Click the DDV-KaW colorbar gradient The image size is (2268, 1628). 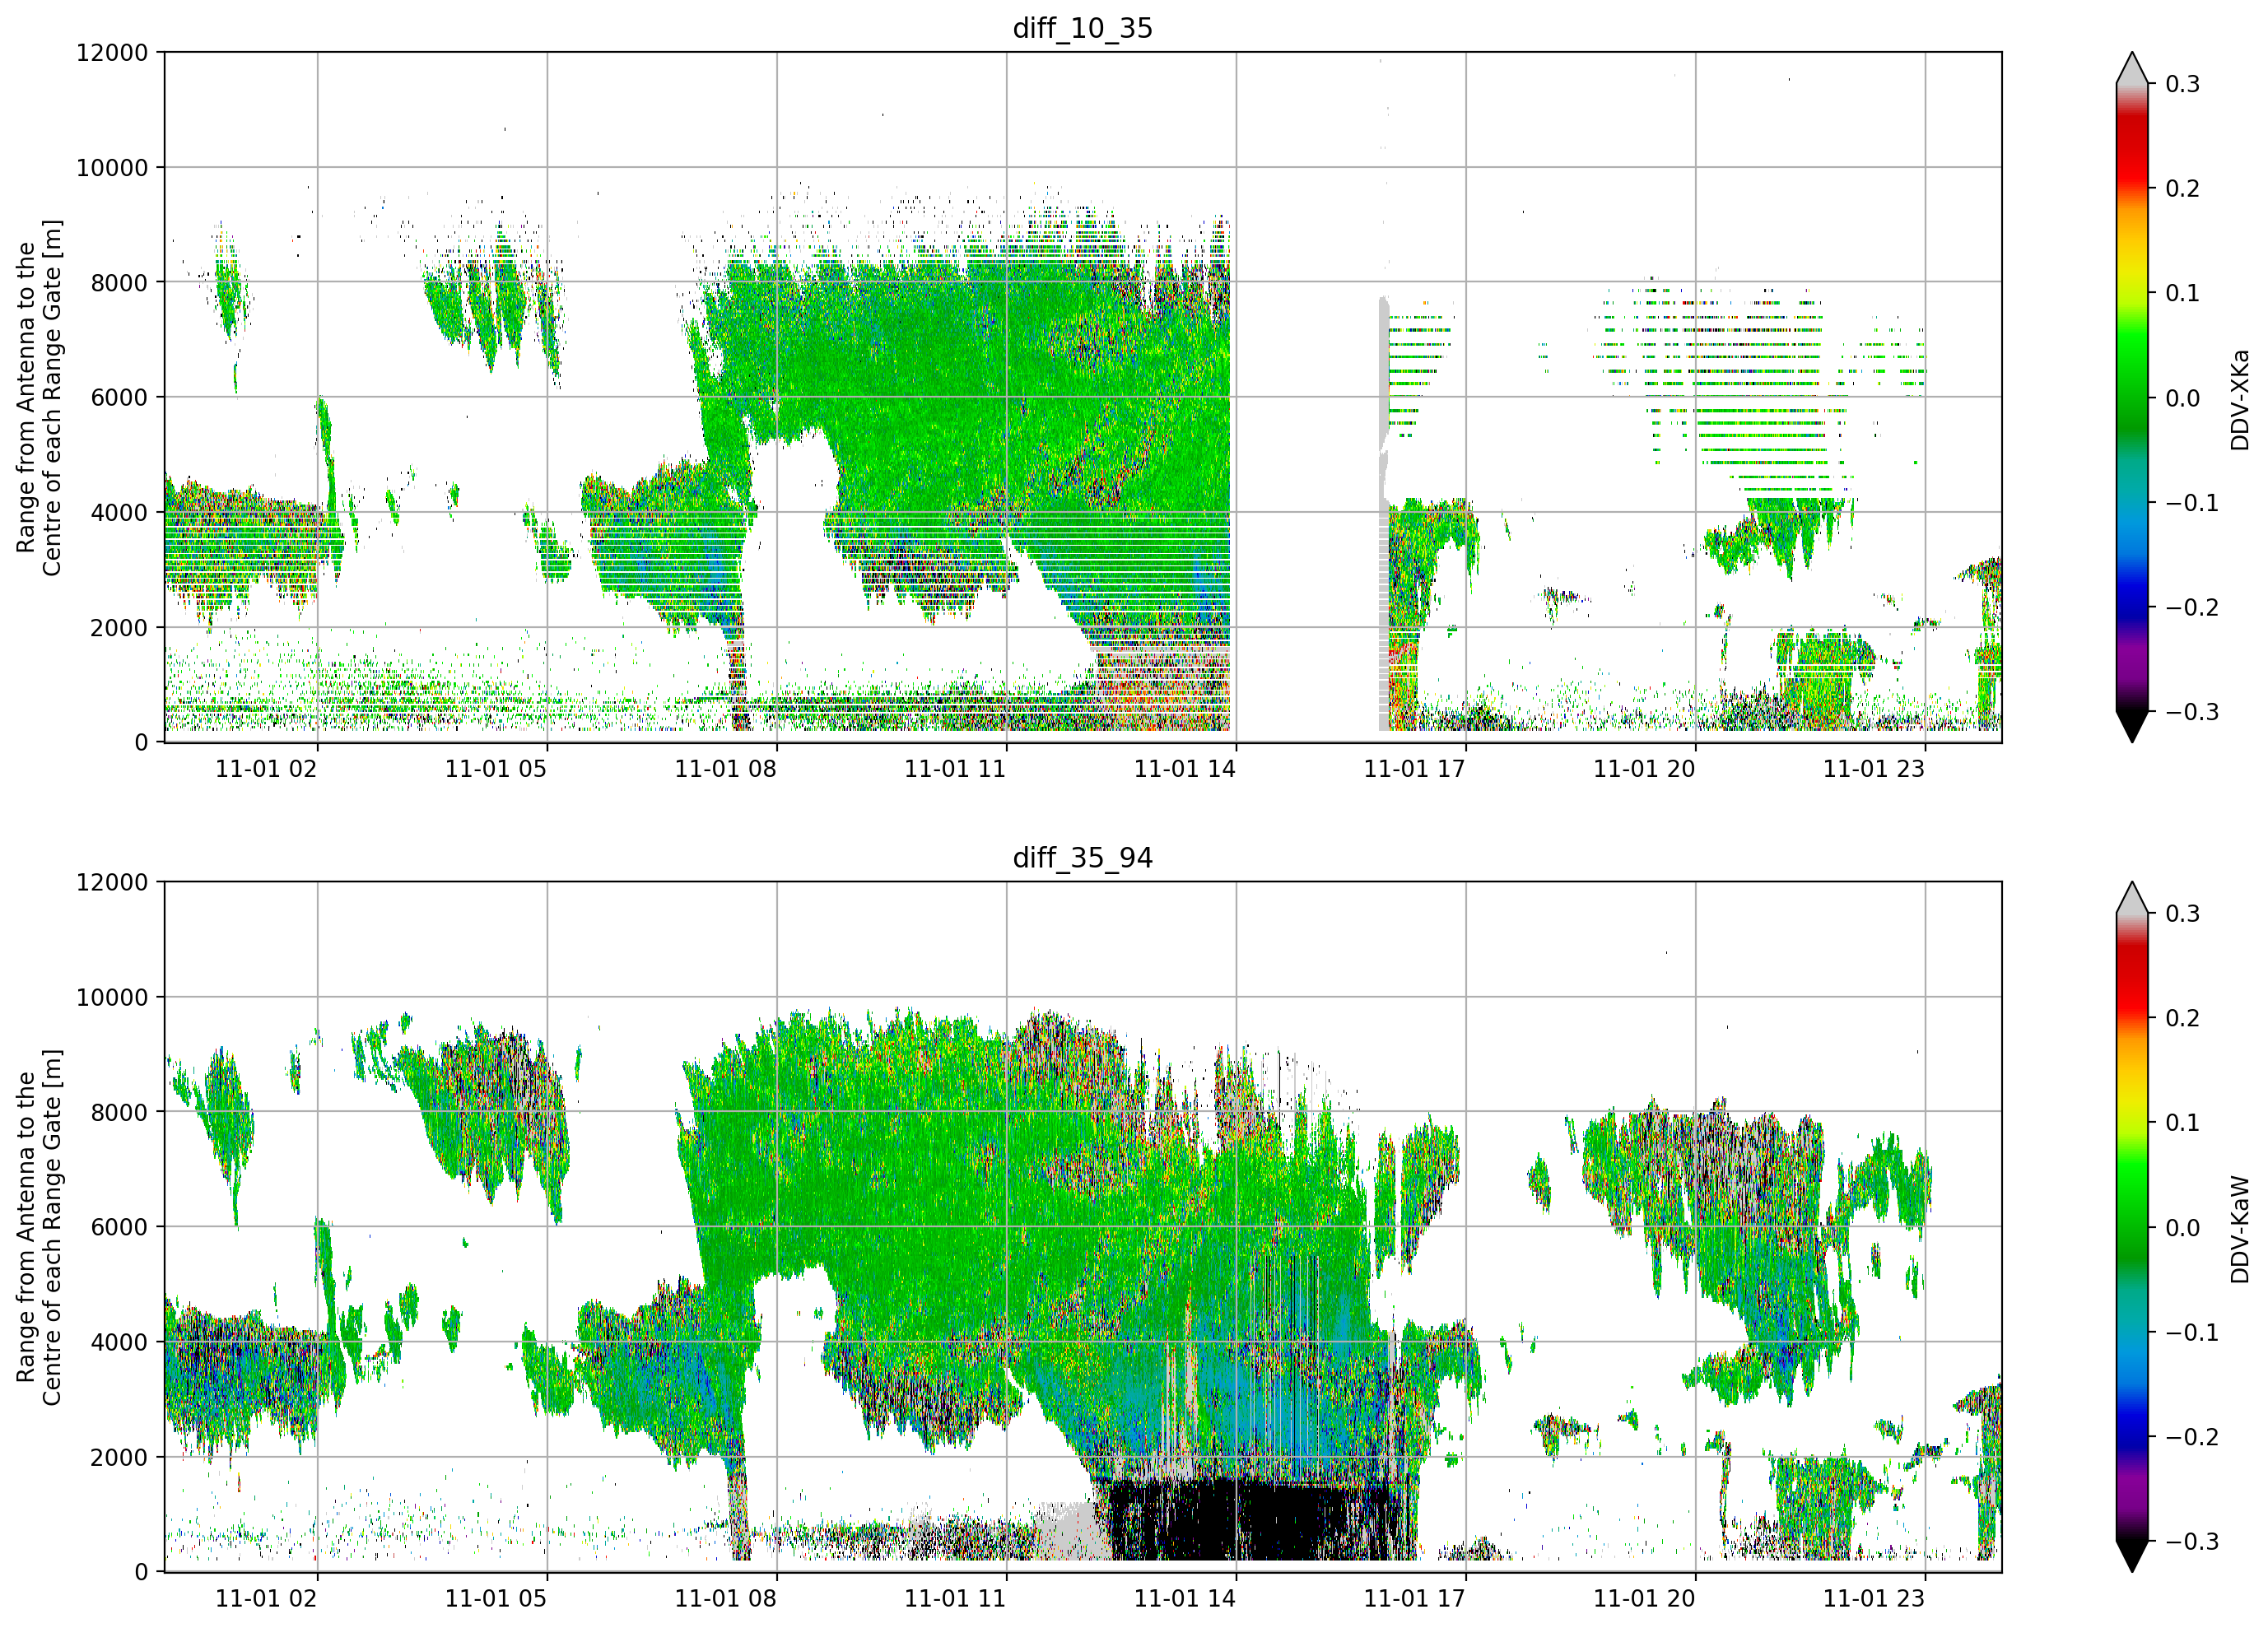[x=2132, y=1227]
